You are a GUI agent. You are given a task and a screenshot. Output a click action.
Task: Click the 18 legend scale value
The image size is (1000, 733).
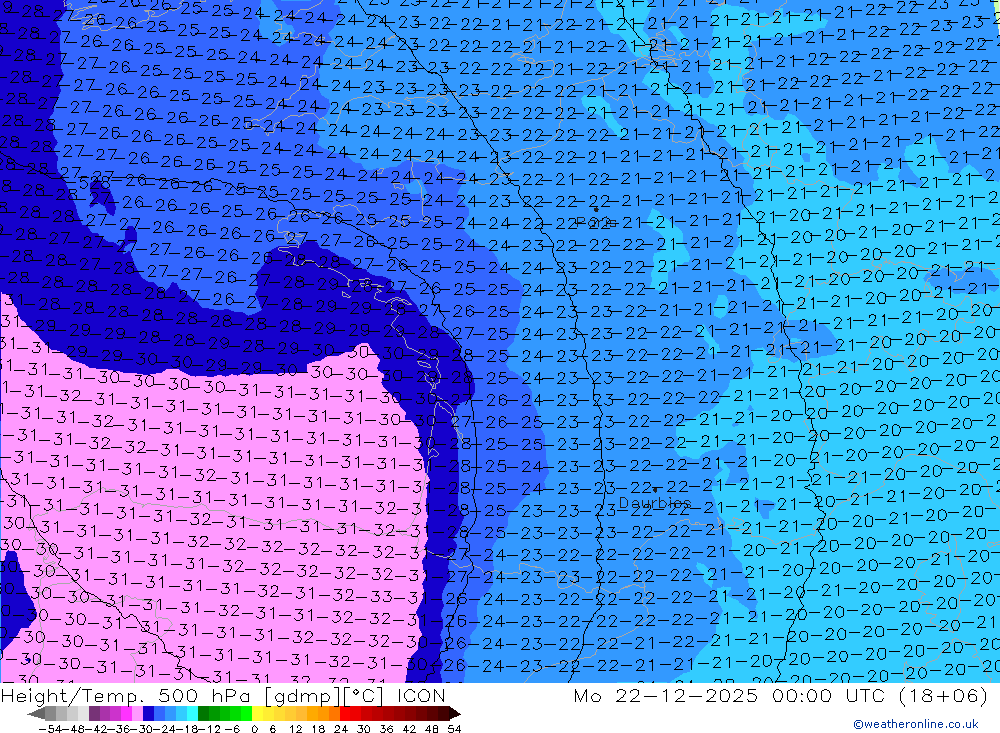[x=318, y=729]
